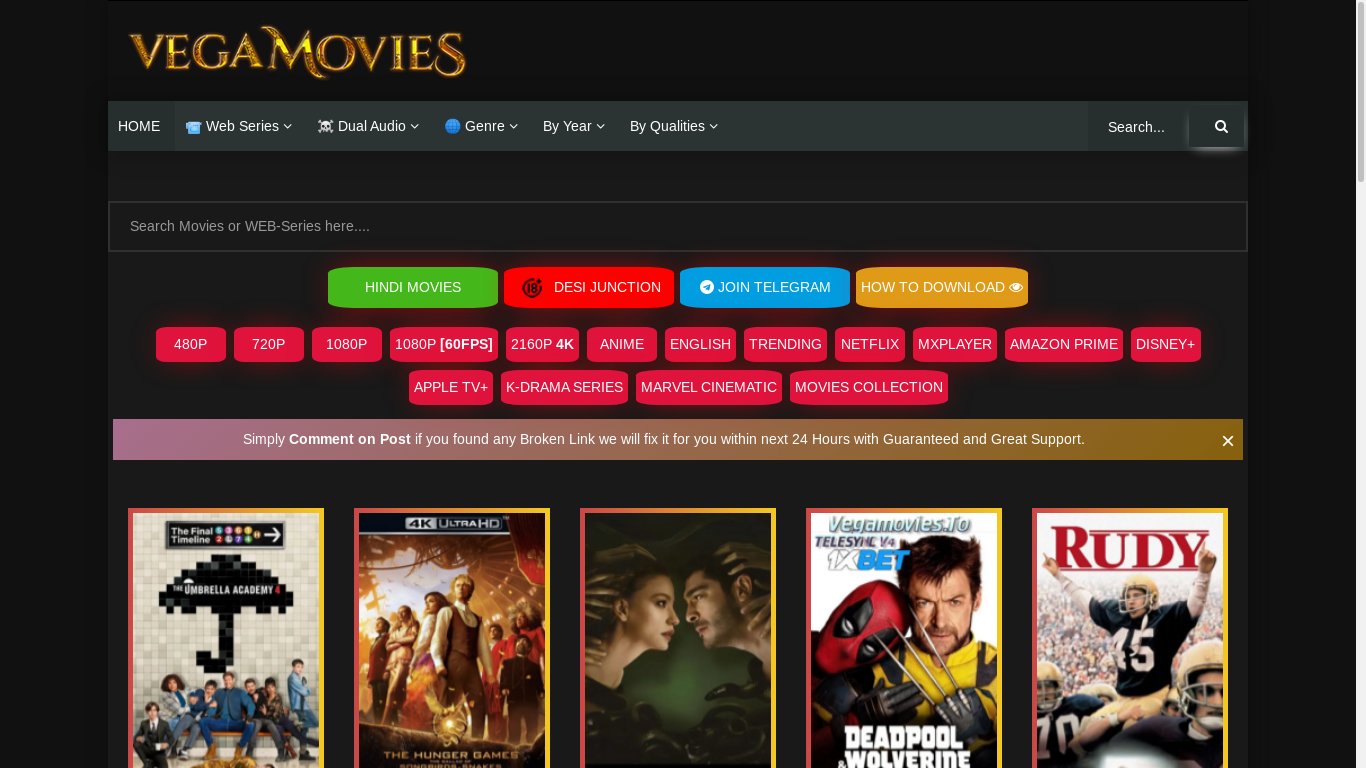Click the Join Telegram button
This screenshot has height=768, width=1366.
tap(765, 287)
